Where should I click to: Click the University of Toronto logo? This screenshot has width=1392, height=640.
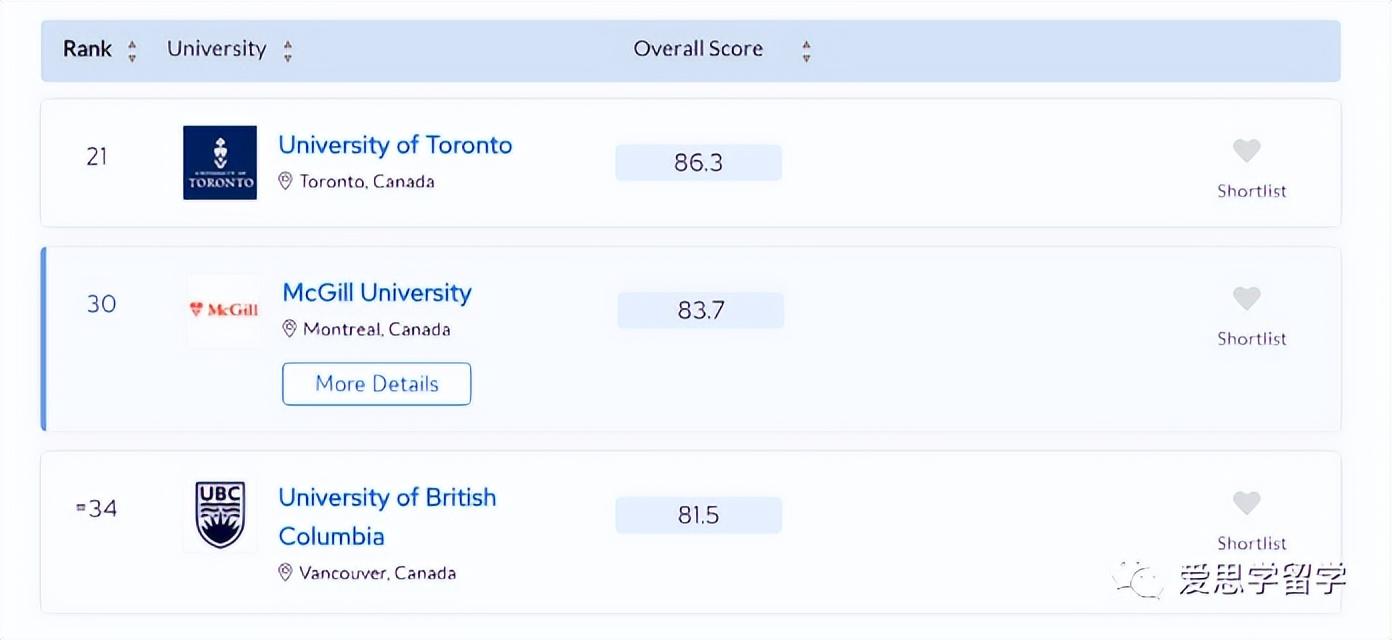tap(220, 162)
